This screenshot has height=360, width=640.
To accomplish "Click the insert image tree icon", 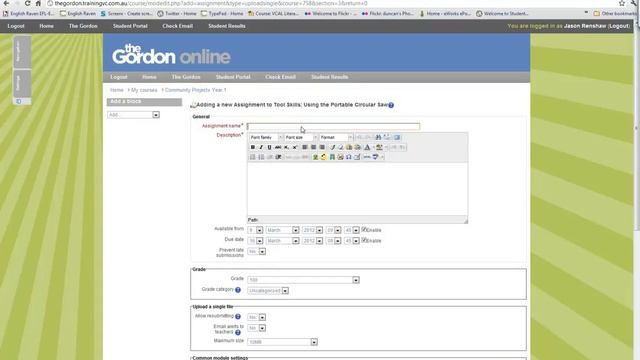I will pyautogui.click(x=315, y=157).
